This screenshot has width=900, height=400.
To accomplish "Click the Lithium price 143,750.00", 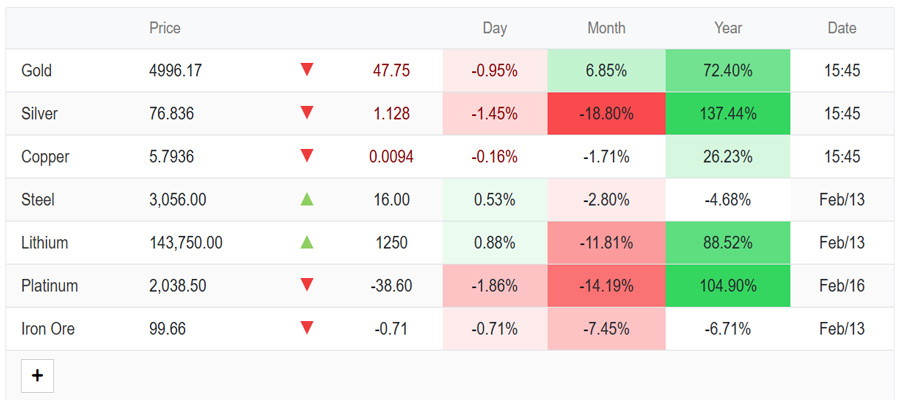I will pyautogui.click(x=186, y=243).
